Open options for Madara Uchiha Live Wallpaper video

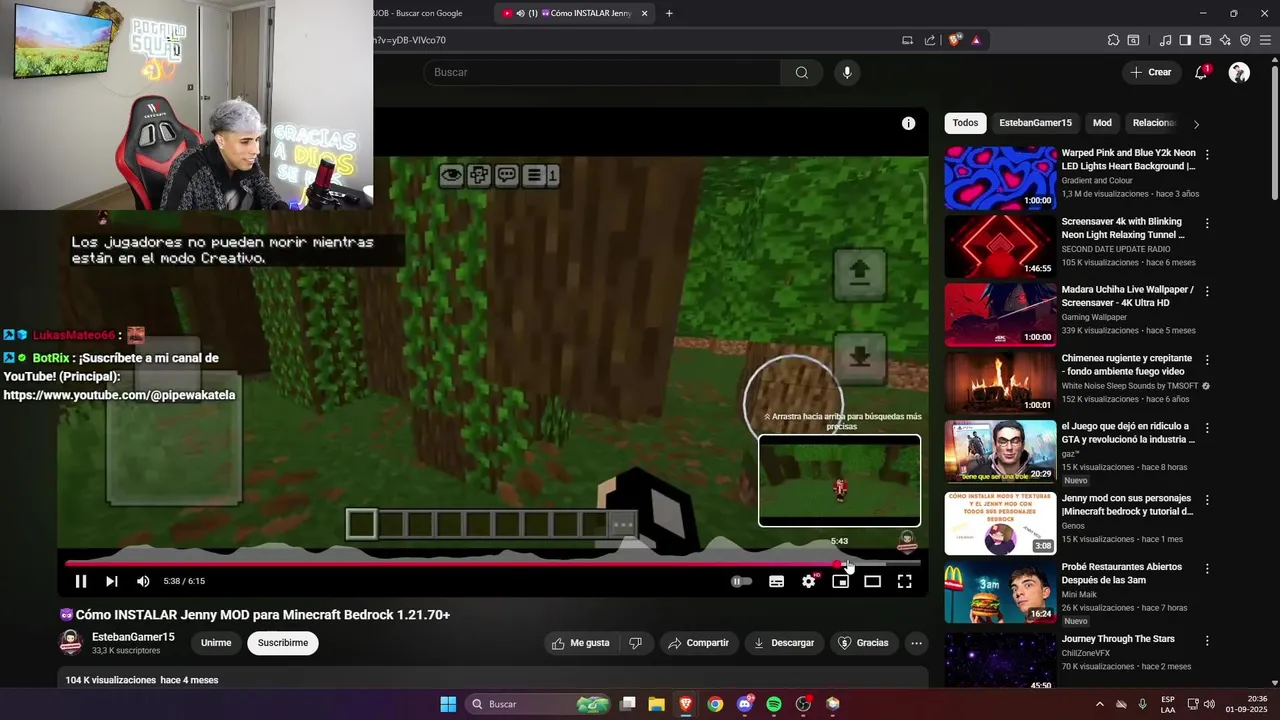pos(1207,291)
